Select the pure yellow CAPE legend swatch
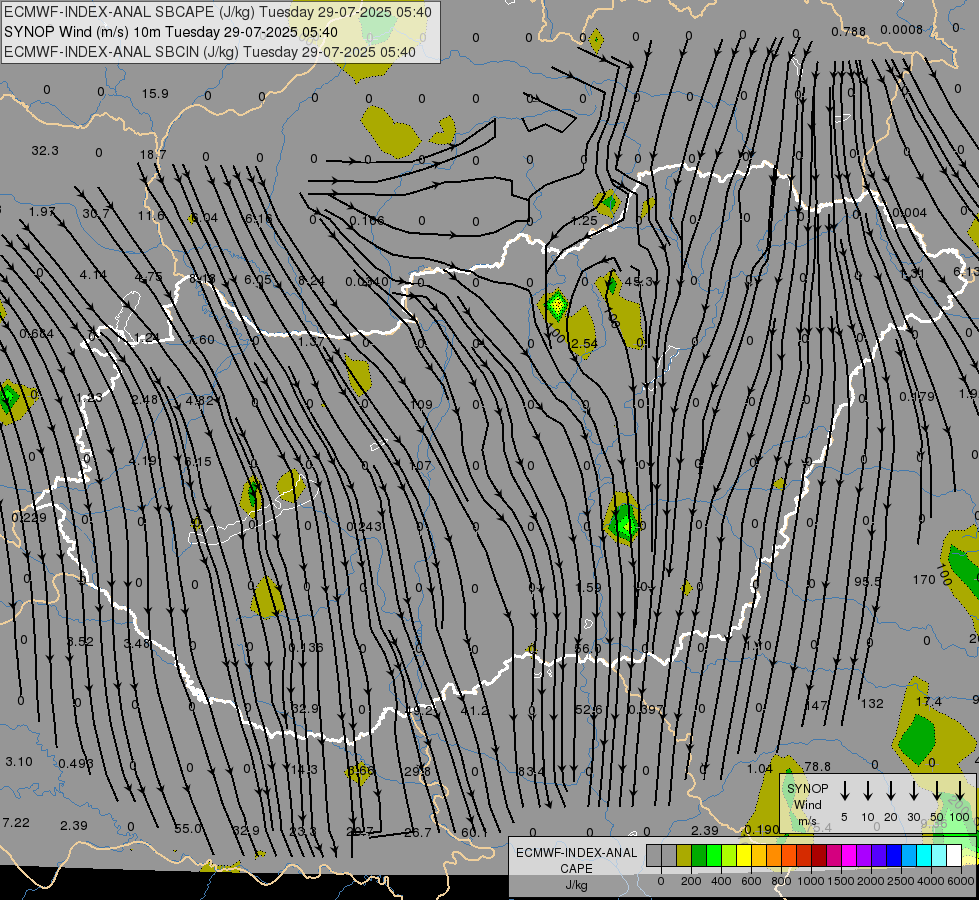The height and width of the screenshot is (900, 979). pyautogui.click(x=744, y=856)
